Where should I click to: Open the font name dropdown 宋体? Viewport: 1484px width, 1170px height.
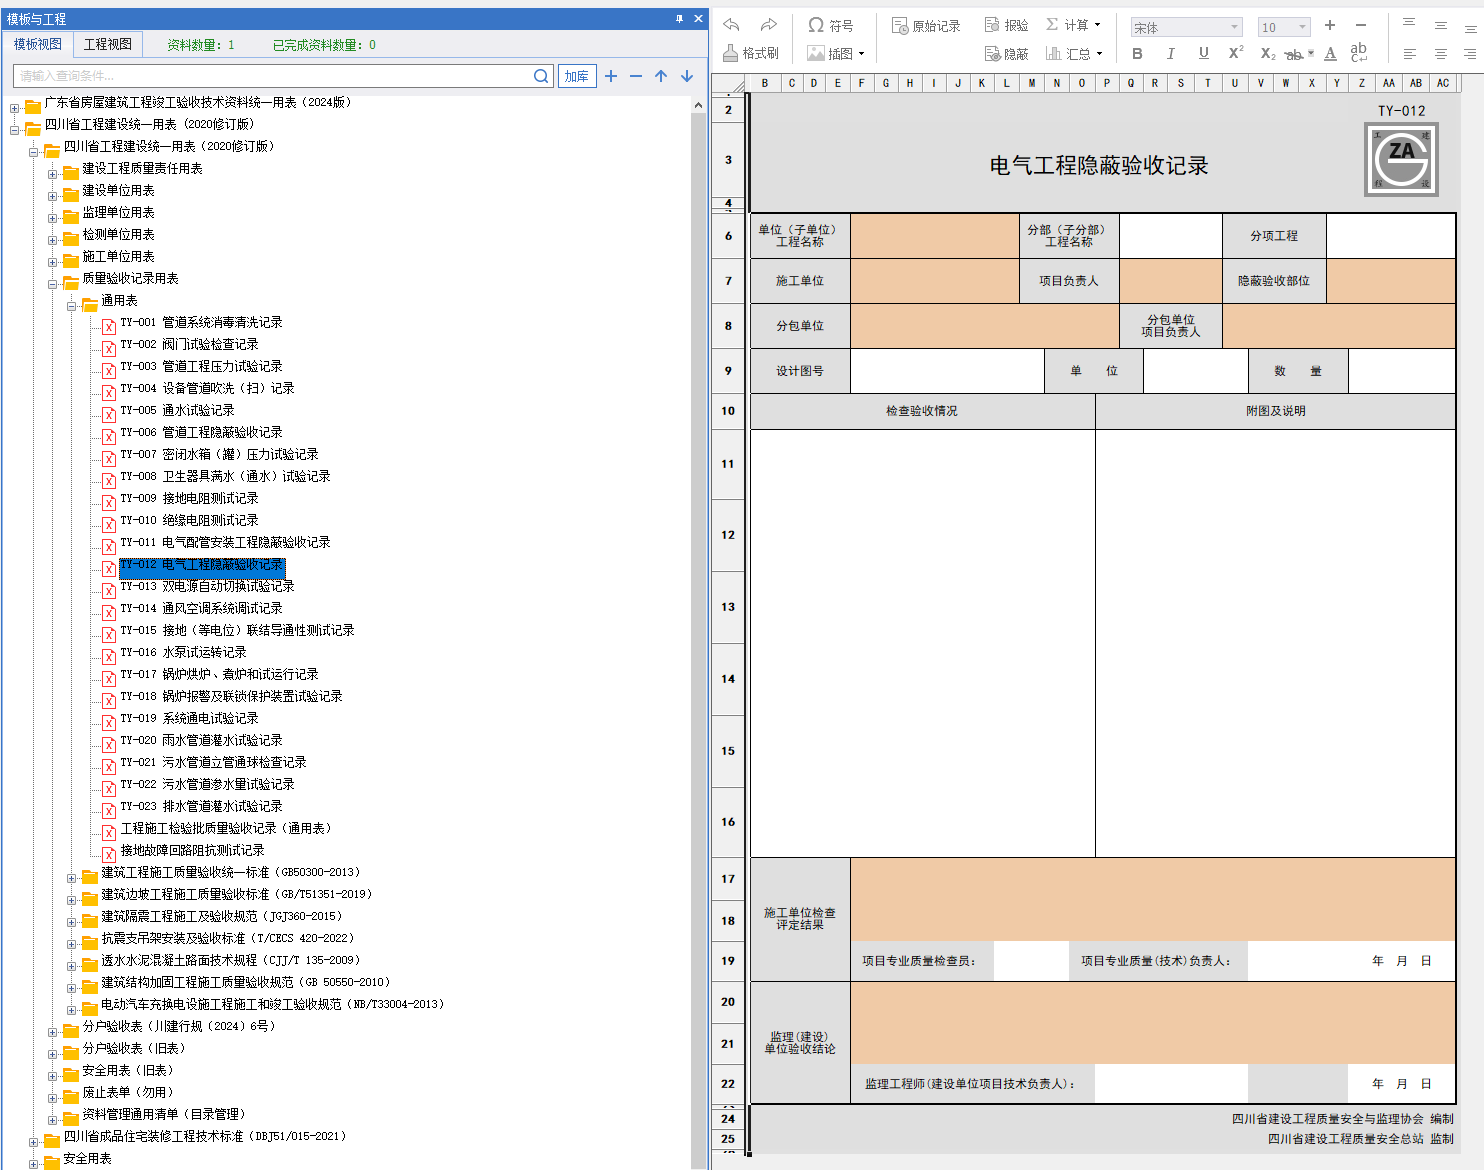click(x=1186, y=27)
